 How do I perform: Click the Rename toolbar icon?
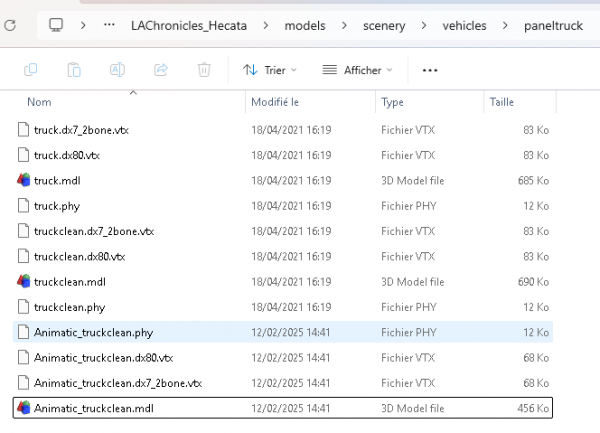click(117, 70)
